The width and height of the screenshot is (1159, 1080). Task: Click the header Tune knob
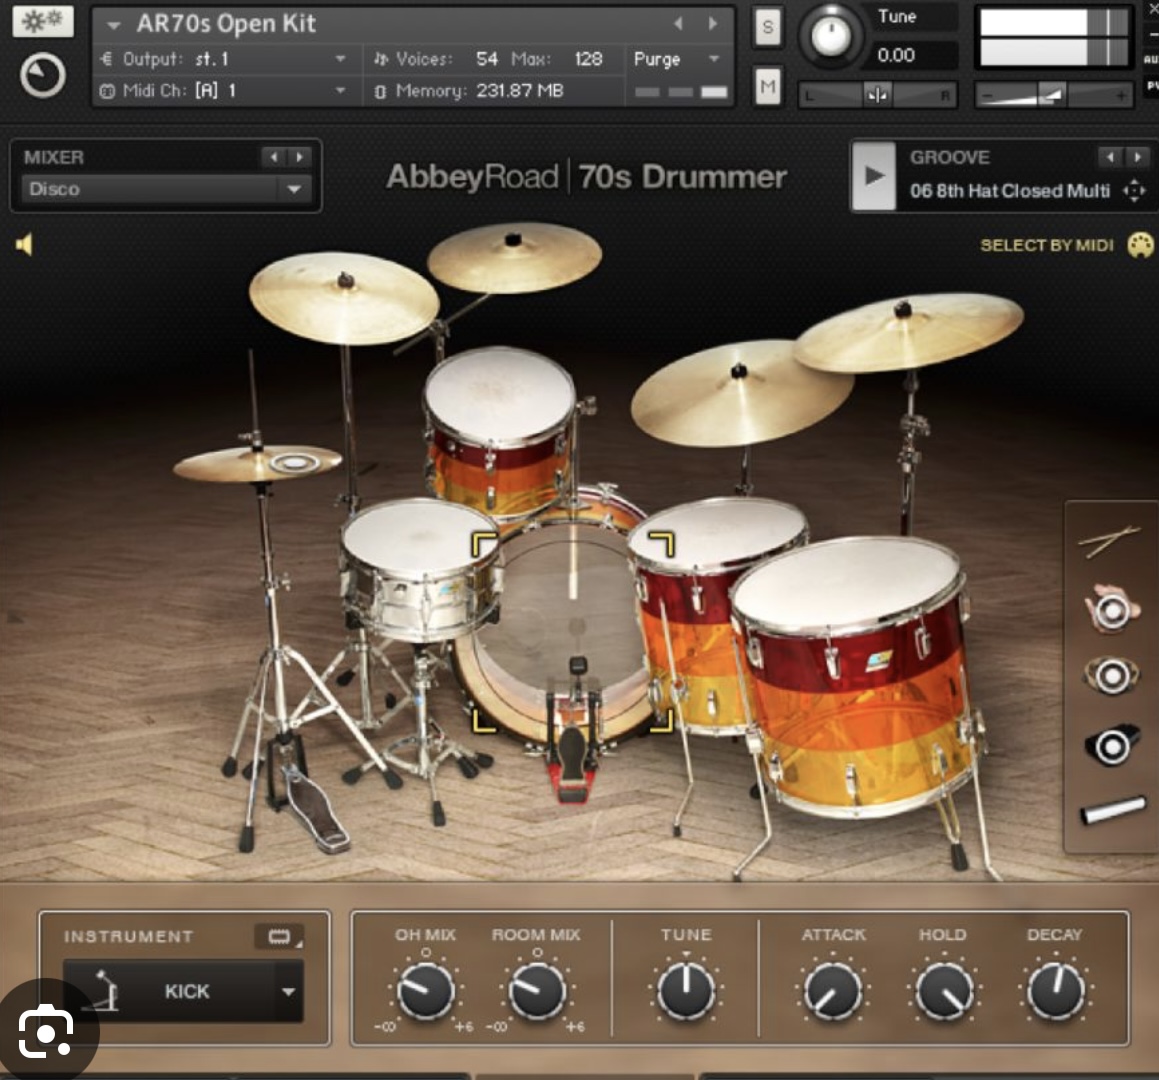[x=830, y=35]
